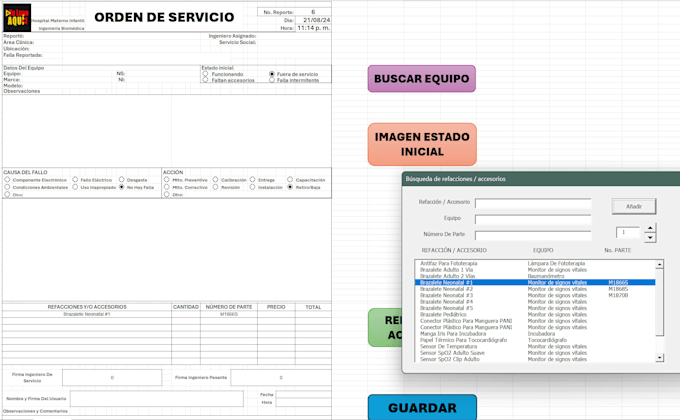Click the quantity box showing 1
This screenshot has width=680, height=420.
[x=628, y=233]
